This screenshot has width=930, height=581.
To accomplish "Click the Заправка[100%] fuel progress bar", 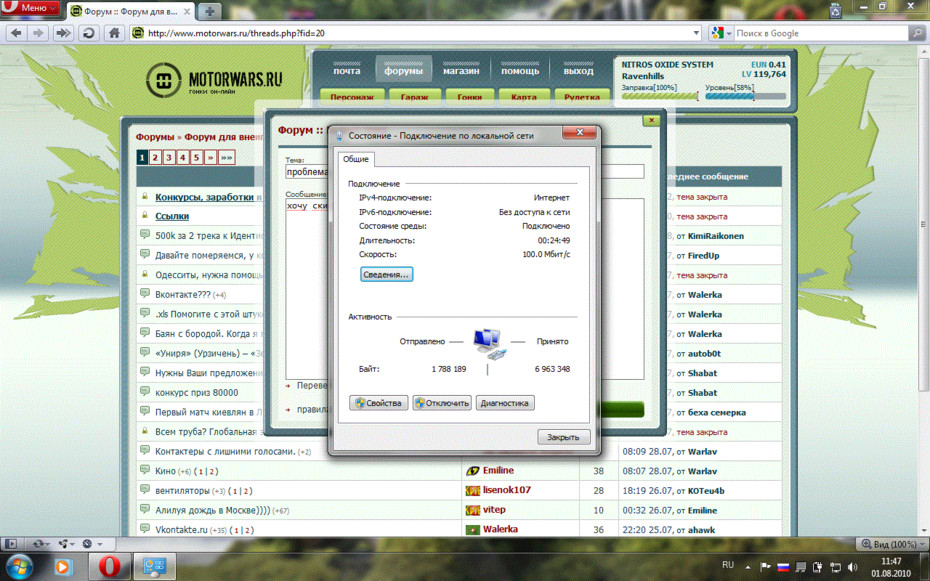I will (x=660, y=97).
